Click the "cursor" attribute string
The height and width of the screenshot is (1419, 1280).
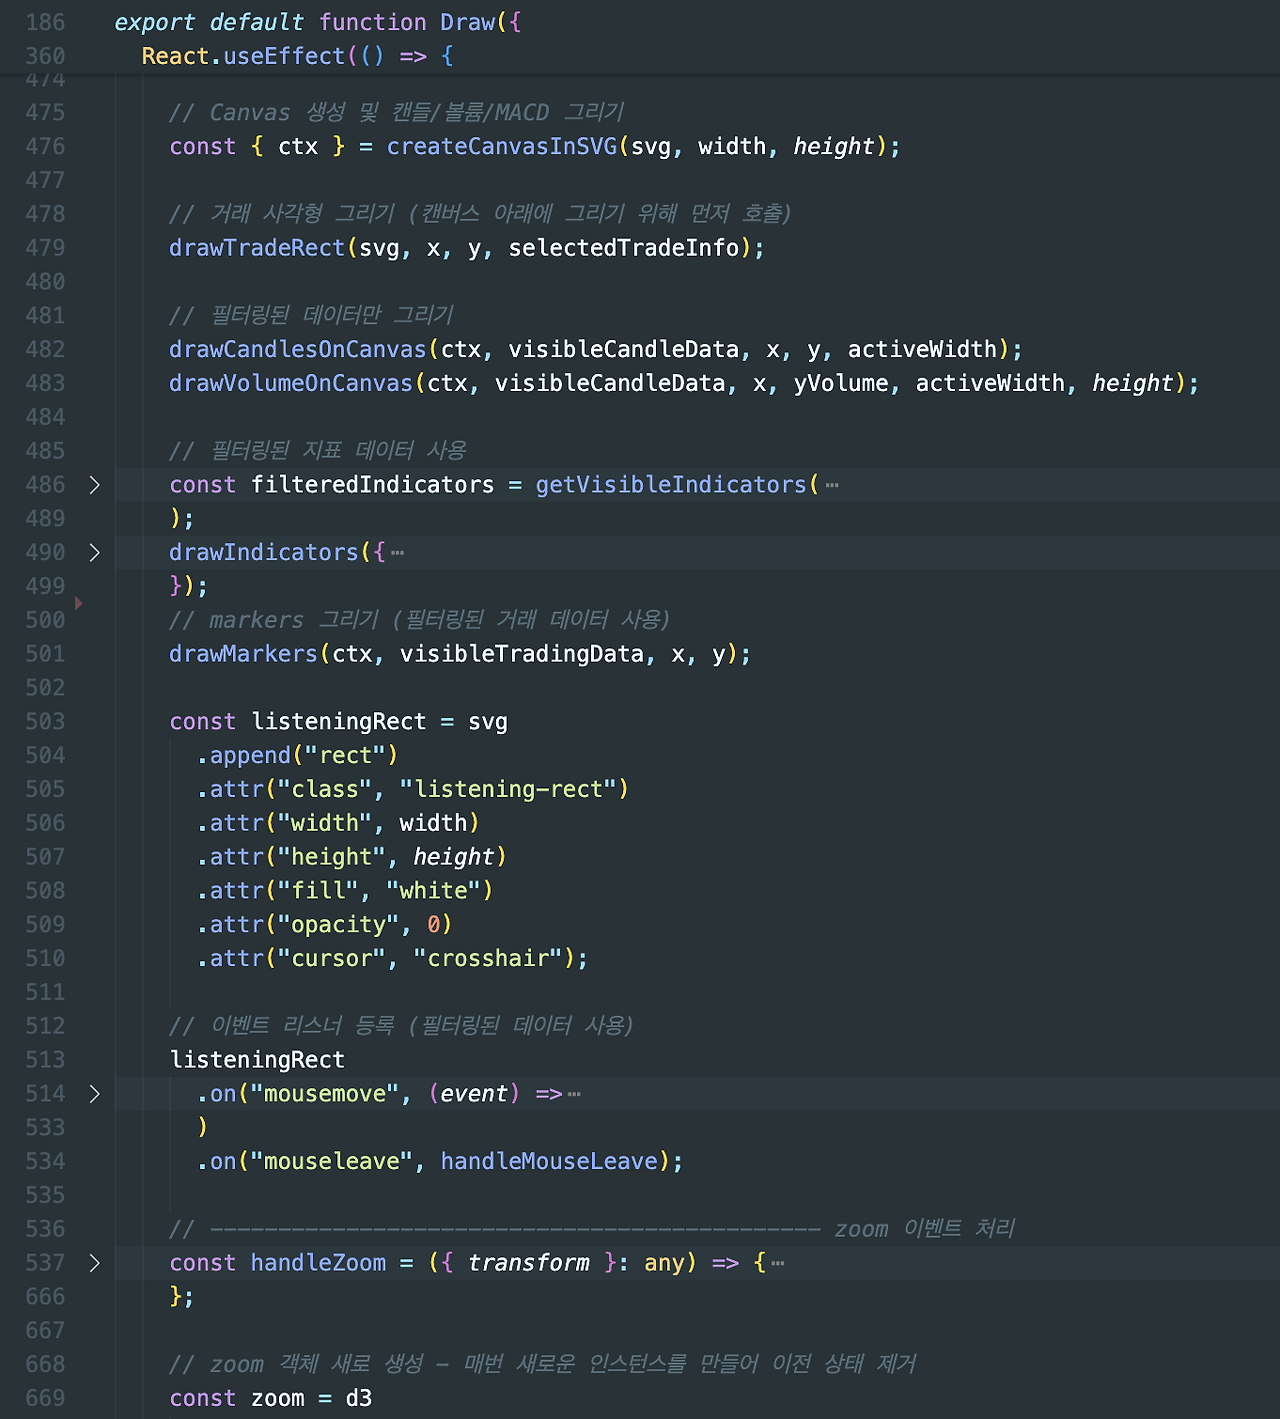point(332,959)
